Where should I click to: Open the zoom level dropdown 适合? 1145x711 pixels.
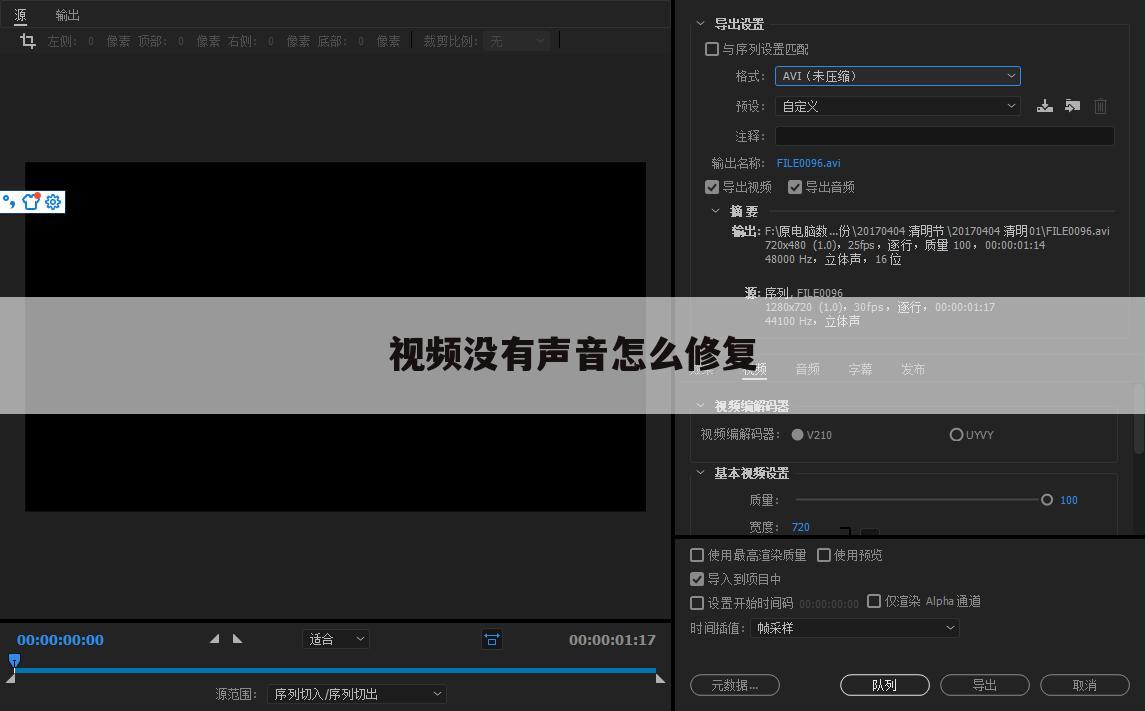coord(336,639)
